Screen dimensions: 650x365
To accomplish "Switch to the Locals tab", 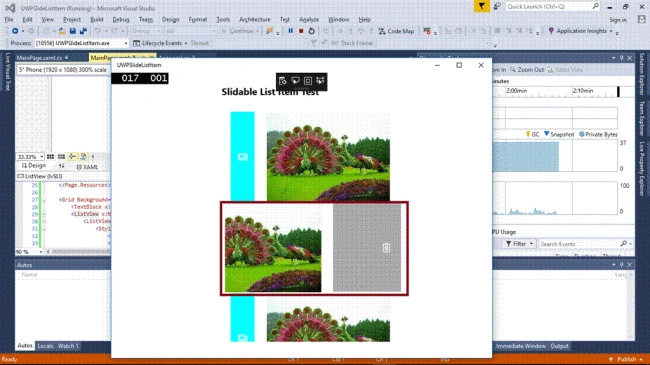I will 45,346.
